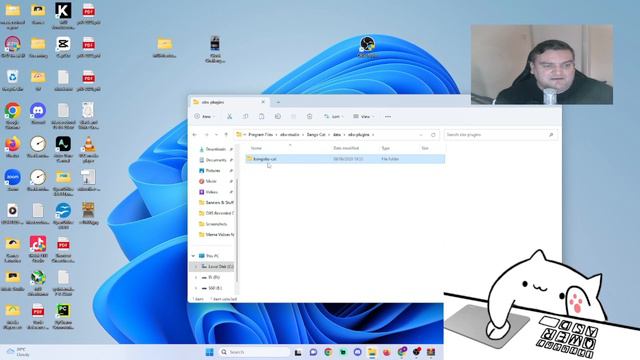Expand the Local Disk (C:) node
Screen dimensions: 640x360
[x=196, y=267]
